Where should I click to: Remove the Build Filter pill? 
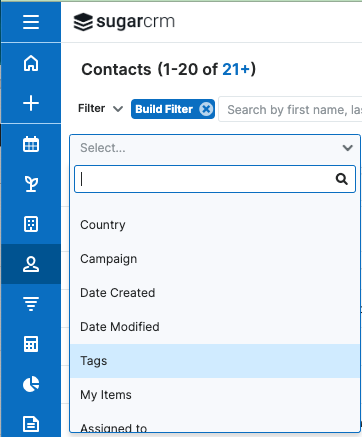click(x=206, y=109)
